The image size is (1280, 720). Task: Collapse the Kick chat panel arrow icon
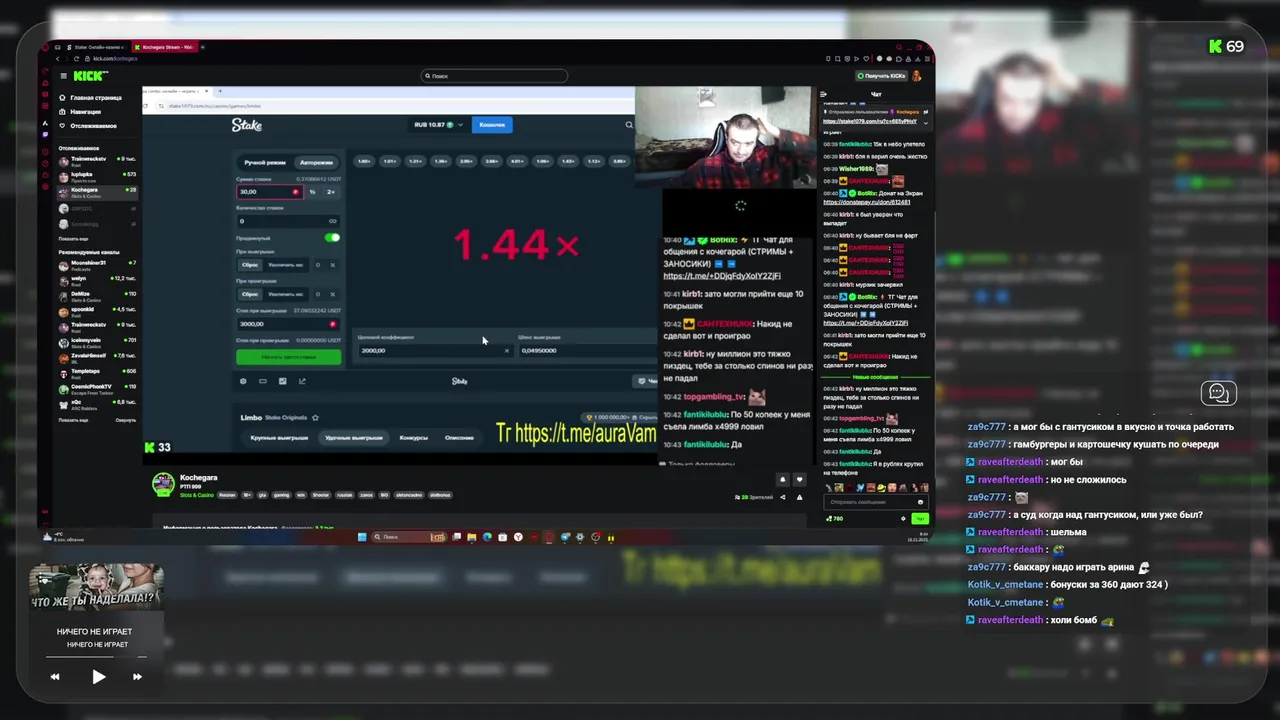pyautogui.click(x=824, y=95)
